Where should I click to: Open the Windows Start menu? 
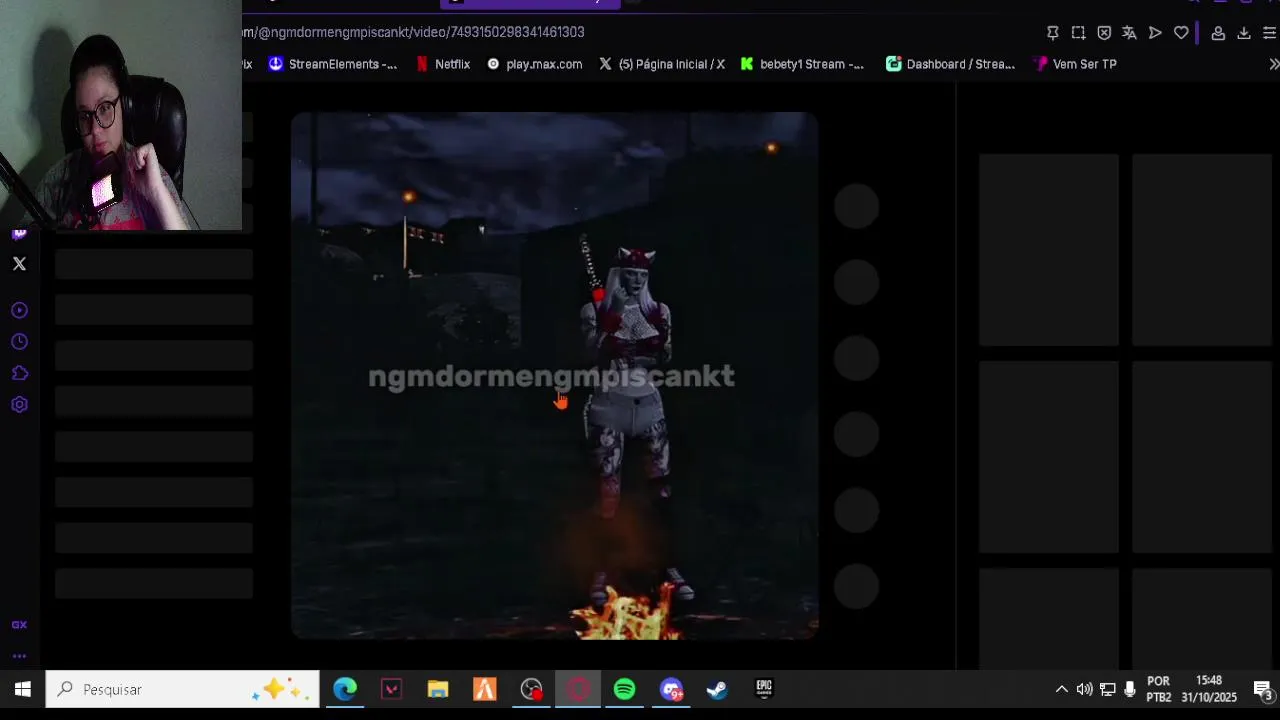coord(22,689)
